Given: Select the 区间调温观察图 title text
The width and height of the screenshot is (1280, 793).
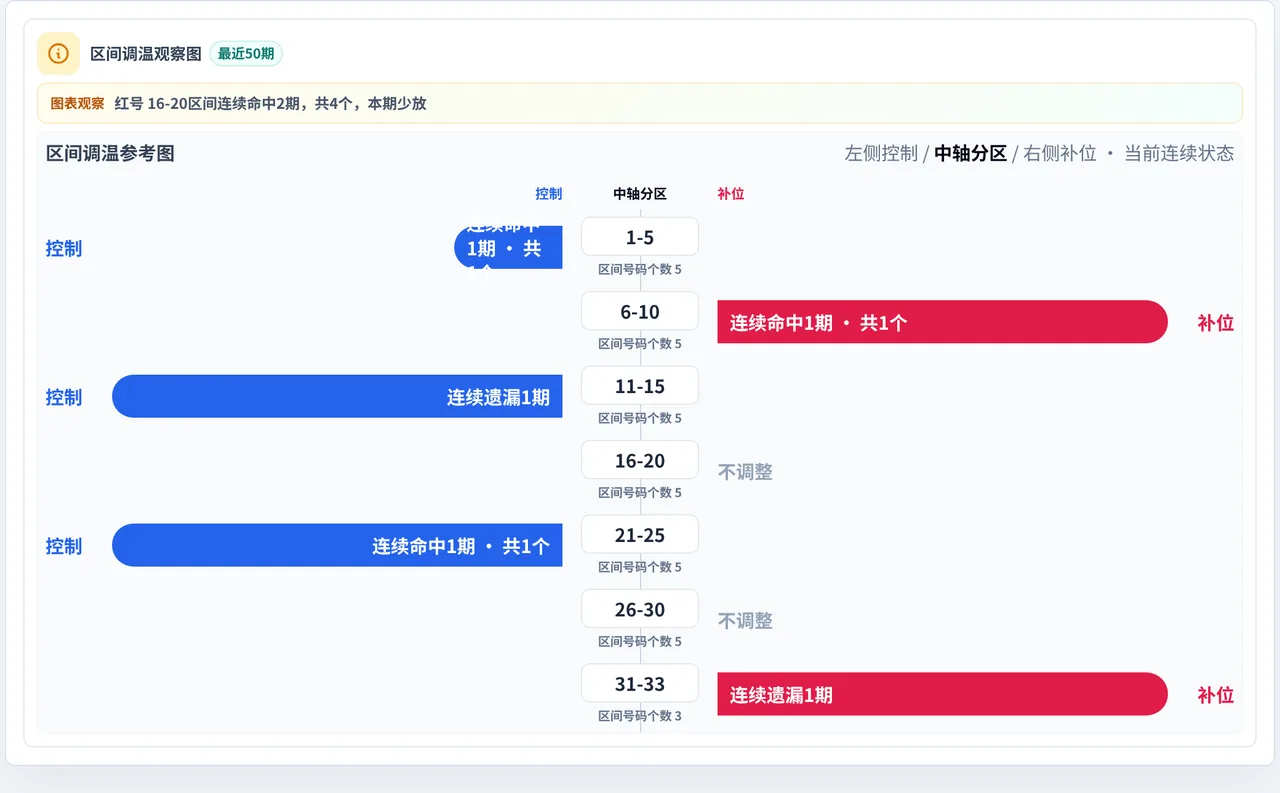Looking at the screenshot, I should pyautogui.click(x=146, y=54).
